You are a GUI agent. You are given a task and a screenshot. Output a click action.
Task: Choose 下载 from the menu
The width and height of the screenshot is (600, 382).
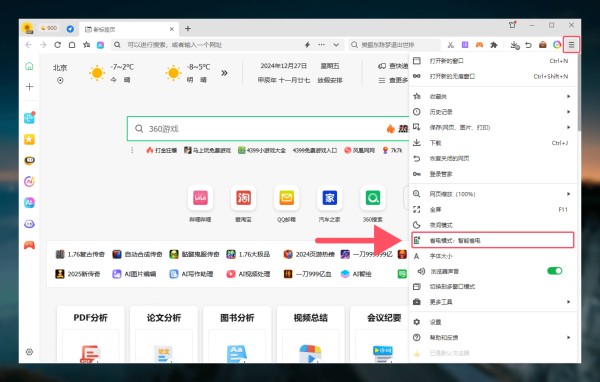(493, 143)
